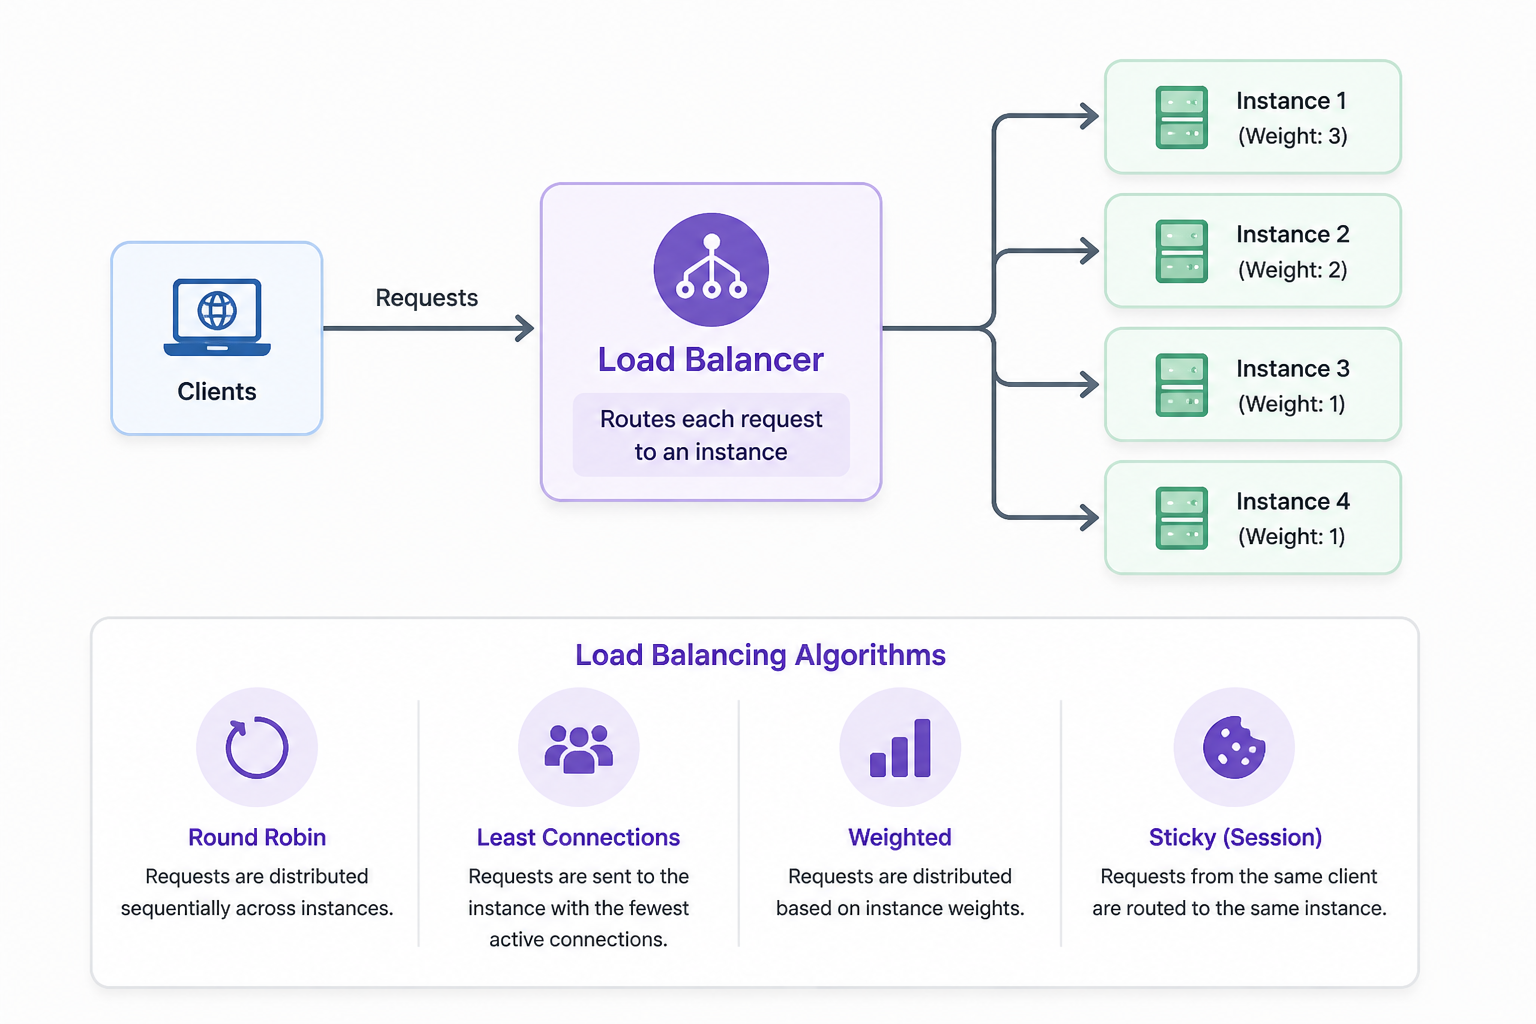Click the Weighted bar chart icon
Screen dimensions: 1536x1024
(900, 747)
